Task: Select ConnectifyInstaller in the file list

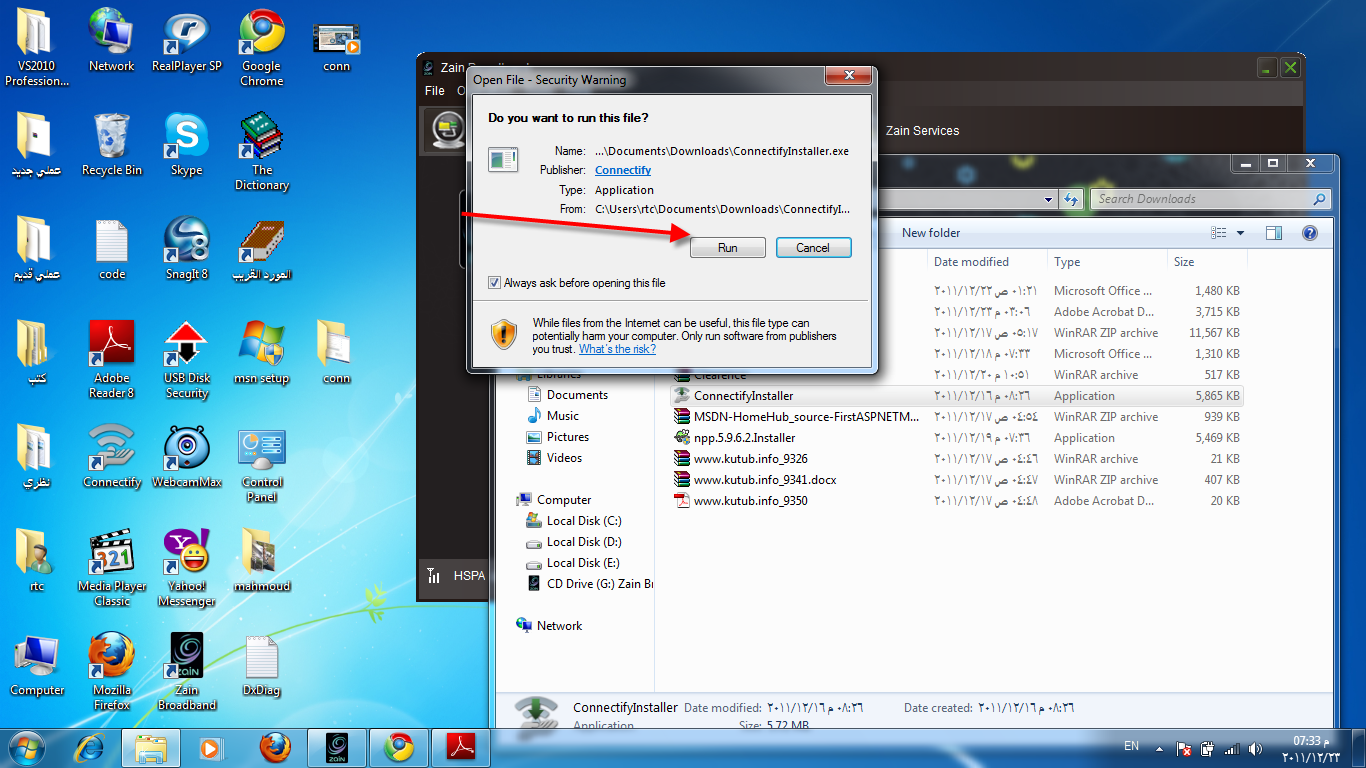Action: [957, 396]
